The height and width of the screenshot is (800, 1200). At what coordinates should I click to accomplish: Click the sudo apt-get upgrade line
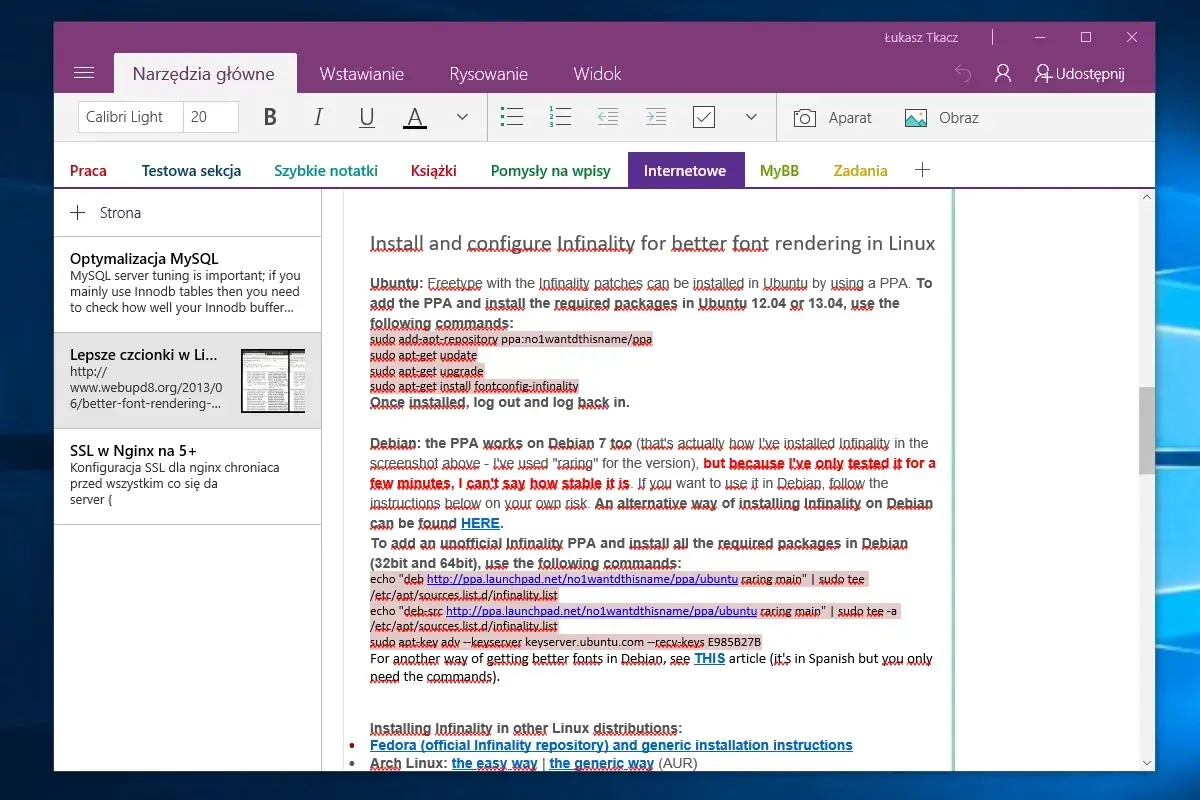(427, 371)
